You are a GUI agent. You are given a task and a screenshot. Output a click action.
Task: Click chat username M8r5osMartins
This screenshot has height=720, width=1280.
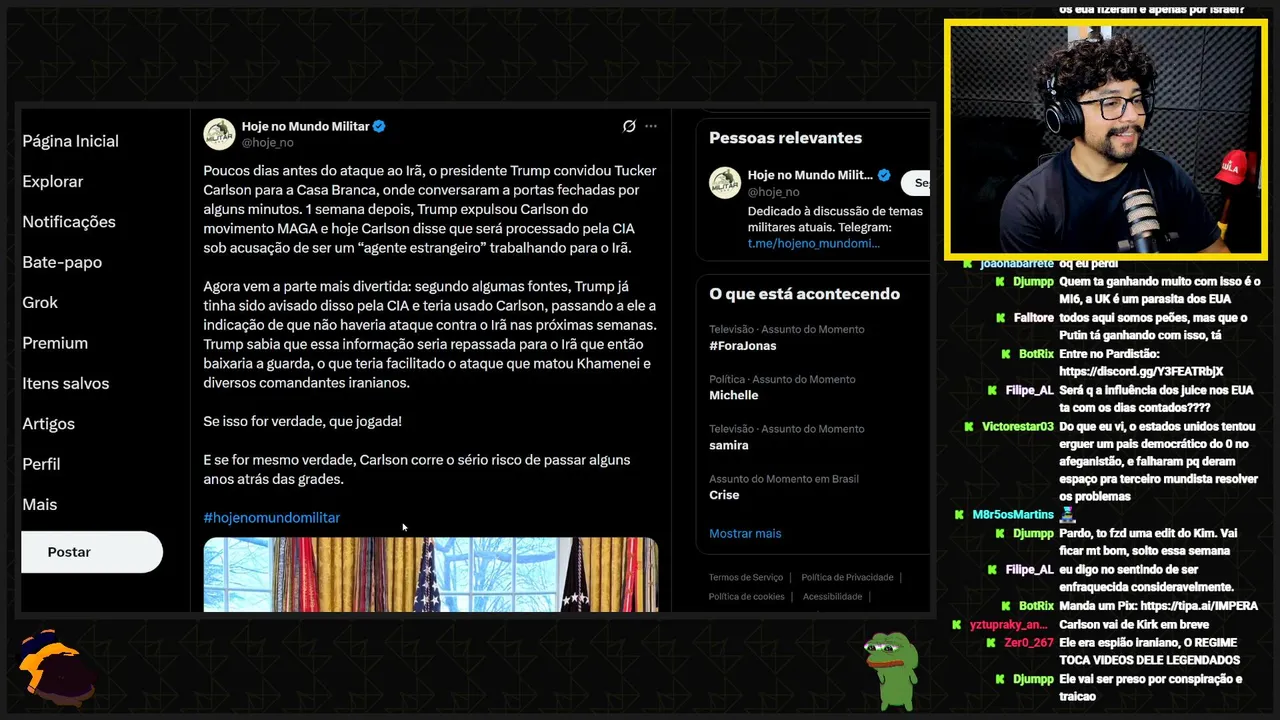(1013, 515)
